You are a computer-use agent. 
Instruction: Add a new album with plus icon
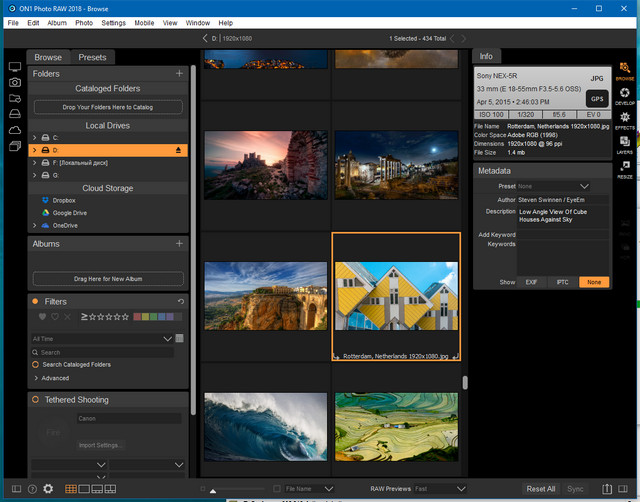(180, 243)
